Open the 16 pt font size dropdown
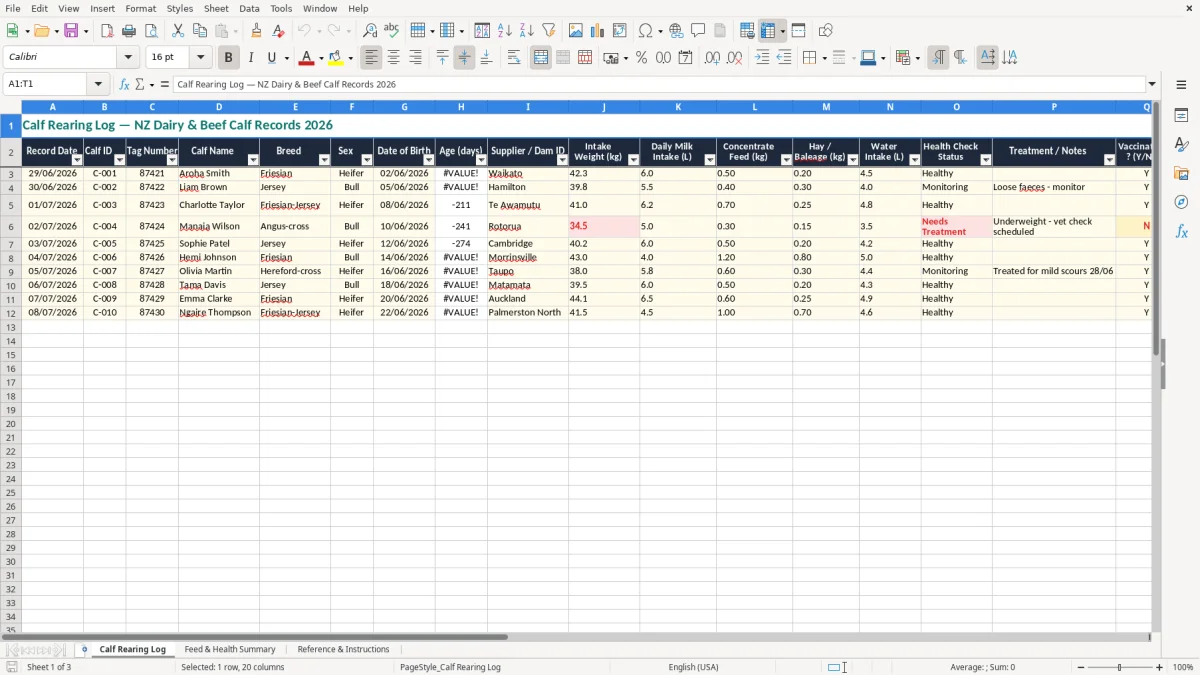The width and height of the screenshot is (1200, 675). [x=201, y=58]
